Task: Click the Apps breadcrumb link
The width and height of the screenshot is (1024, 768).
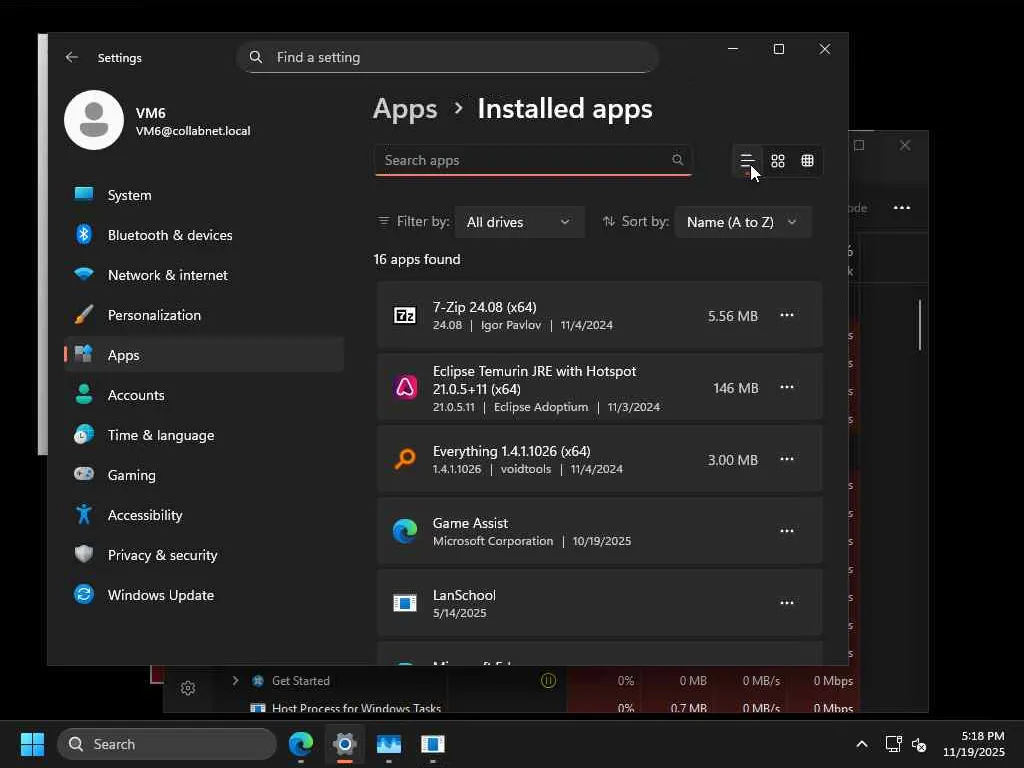Action: click(405, 109)
